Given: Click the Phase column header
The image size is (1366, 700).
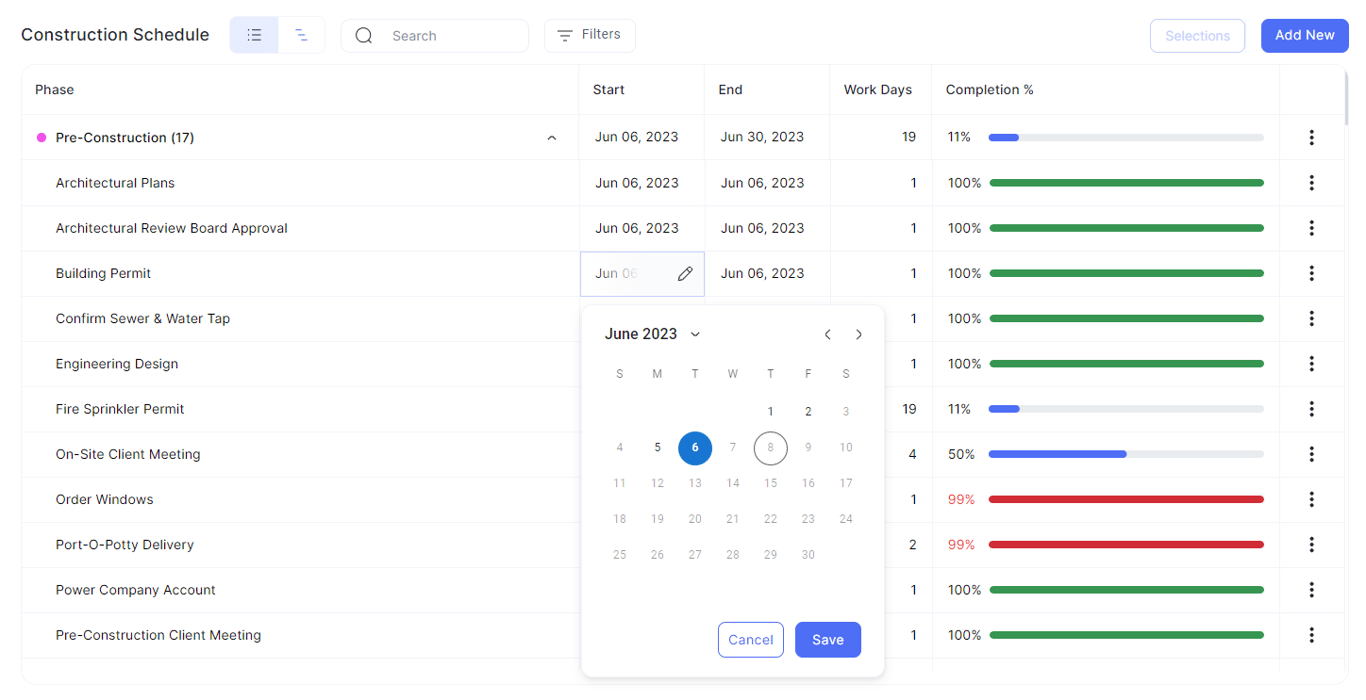Looking at the screenshot, I should tap(55, 90).
